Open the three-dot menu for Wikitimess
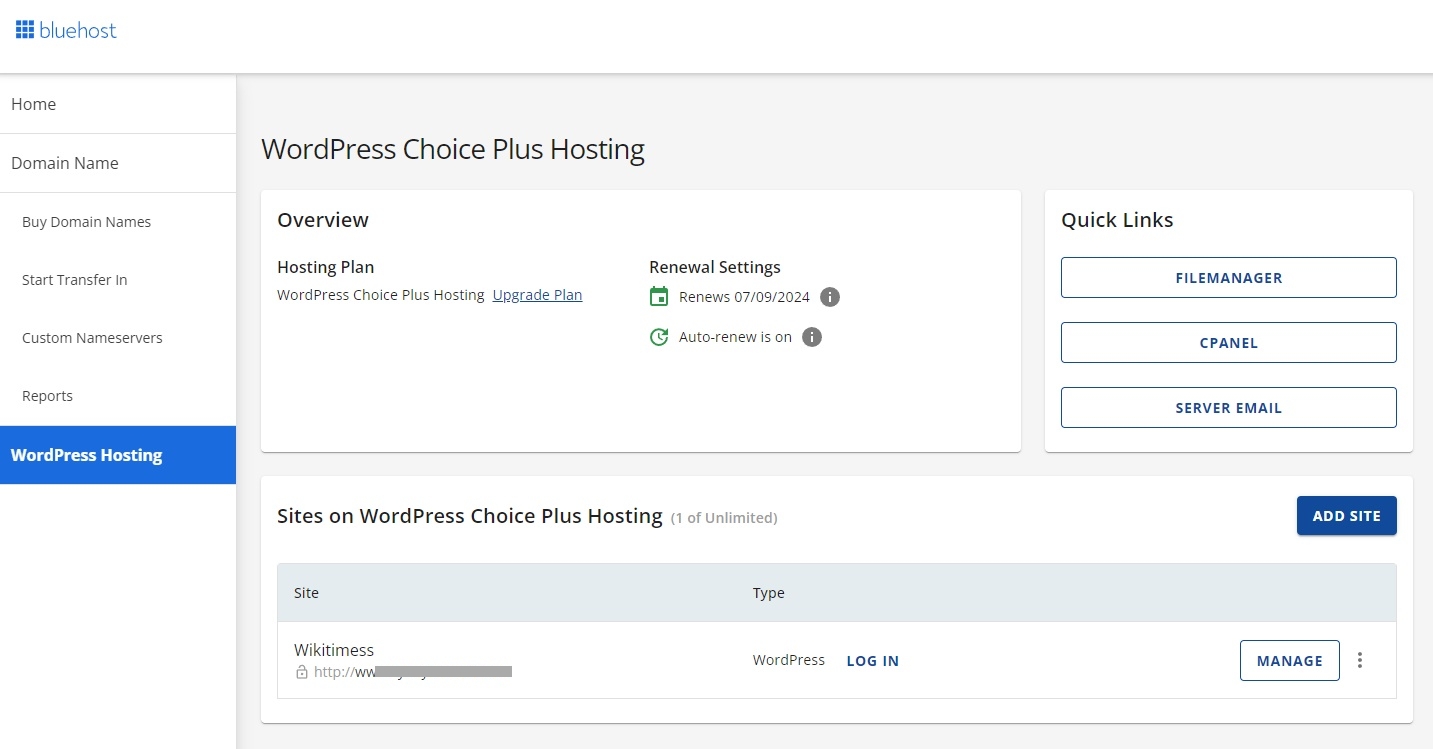 coord(1359,660)
